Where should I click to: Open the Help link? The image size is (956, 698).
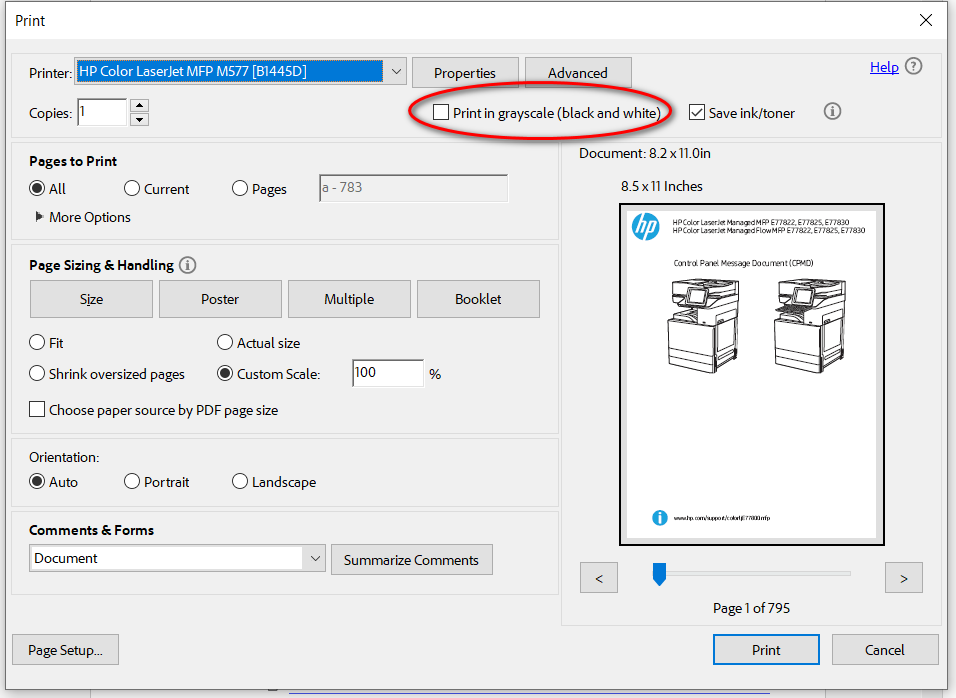point(884,67)
